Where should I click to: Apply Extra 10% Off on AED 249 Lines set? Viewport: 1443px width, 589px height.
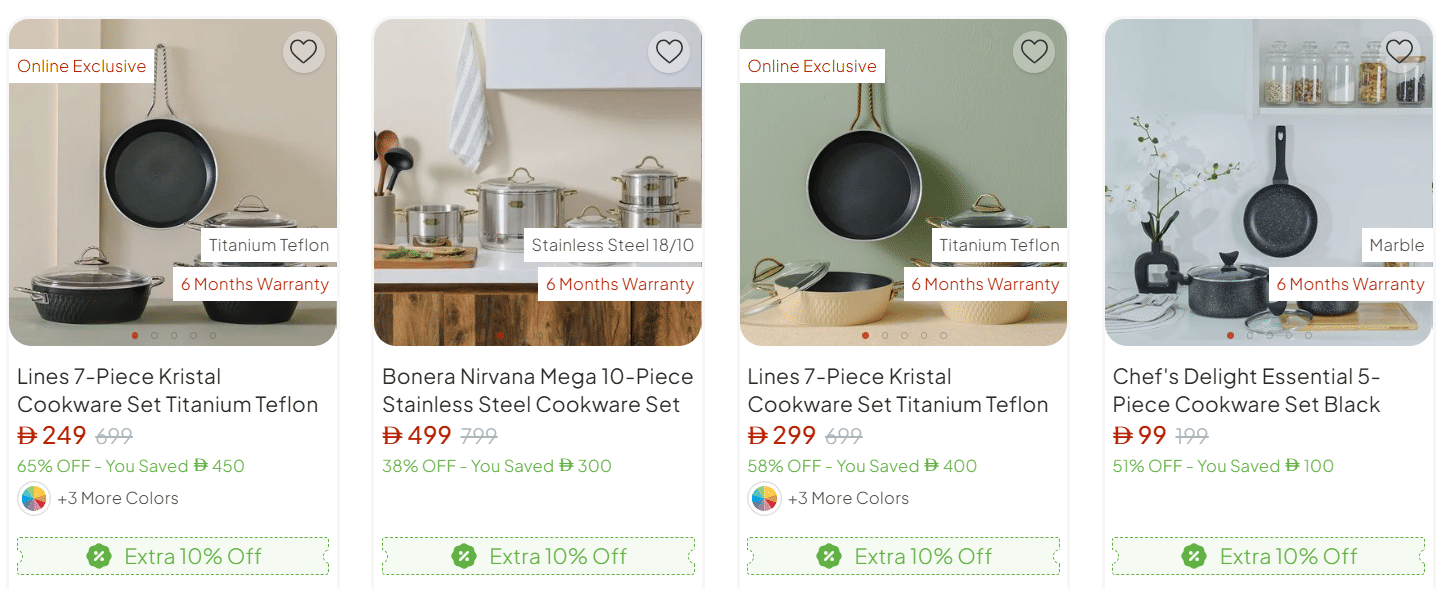click(173, 556)
